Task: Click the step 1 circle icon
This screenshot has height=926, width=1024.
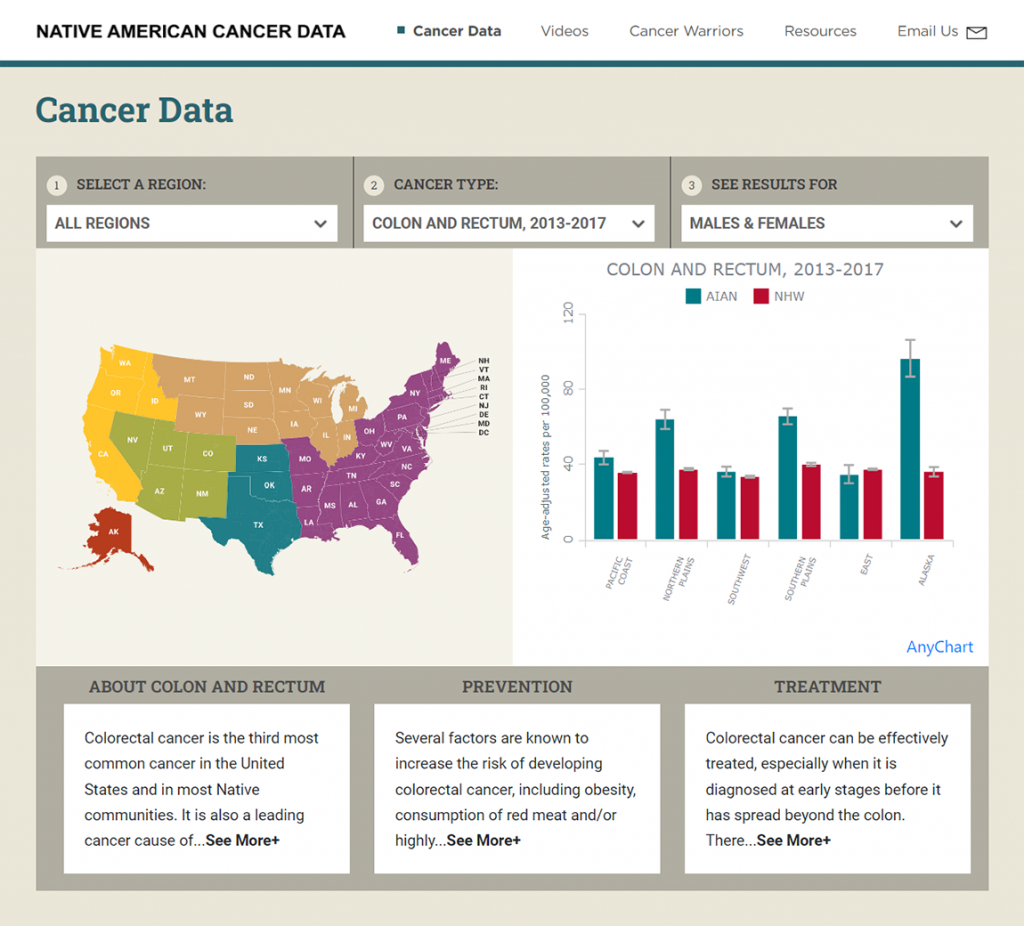Action: 57,185
